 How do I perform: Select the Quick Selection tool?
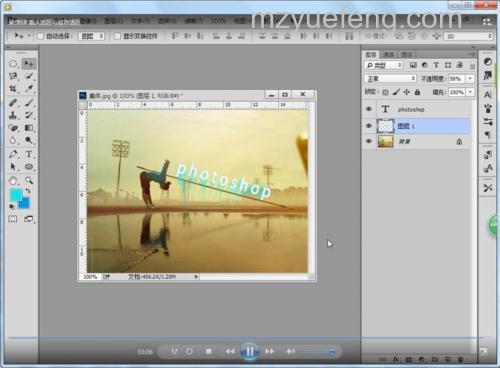[29, 76]
